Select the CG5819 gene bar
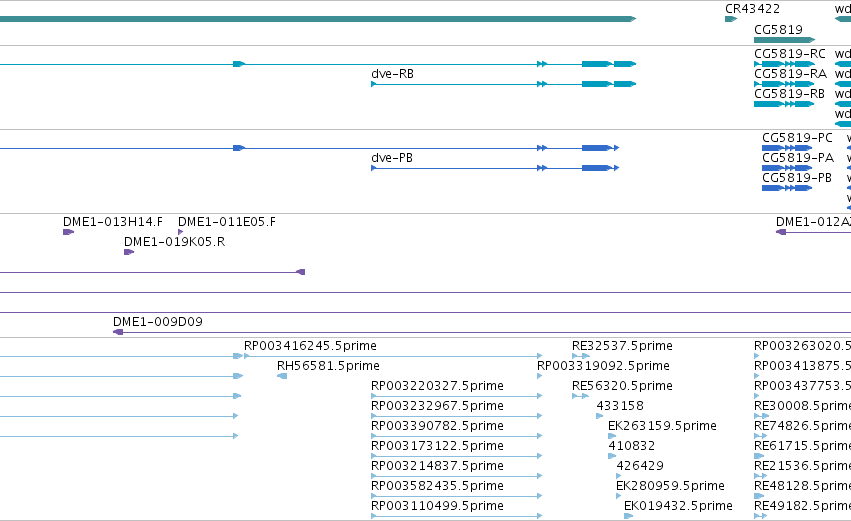 point(785,40)
